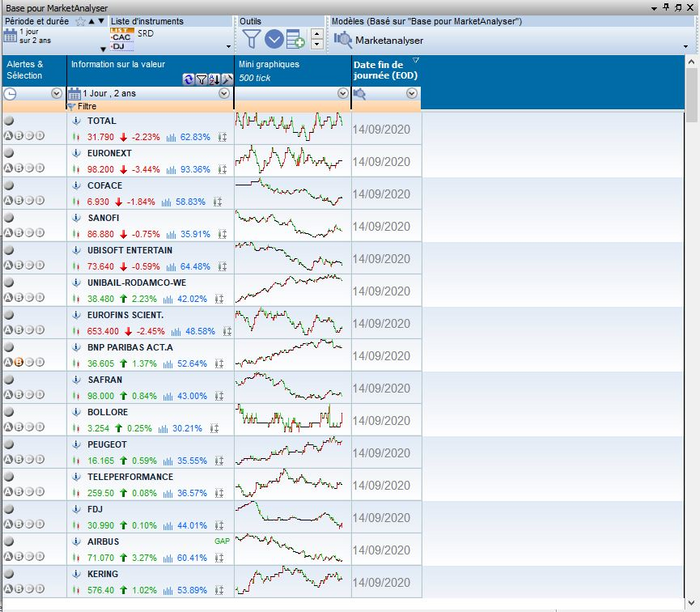Click the pin icon in the title bar
Viewport: 700px width, 612px height.
click(666, 7)
